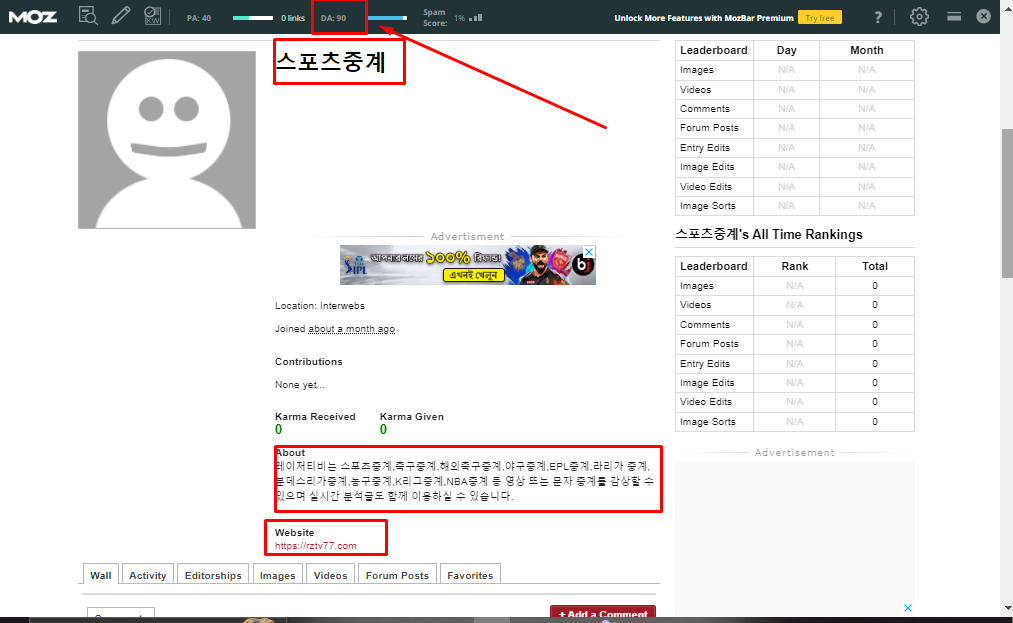Open the Forum Posts tab
This screenshot has height=623, width=1013.
(399, 575)
